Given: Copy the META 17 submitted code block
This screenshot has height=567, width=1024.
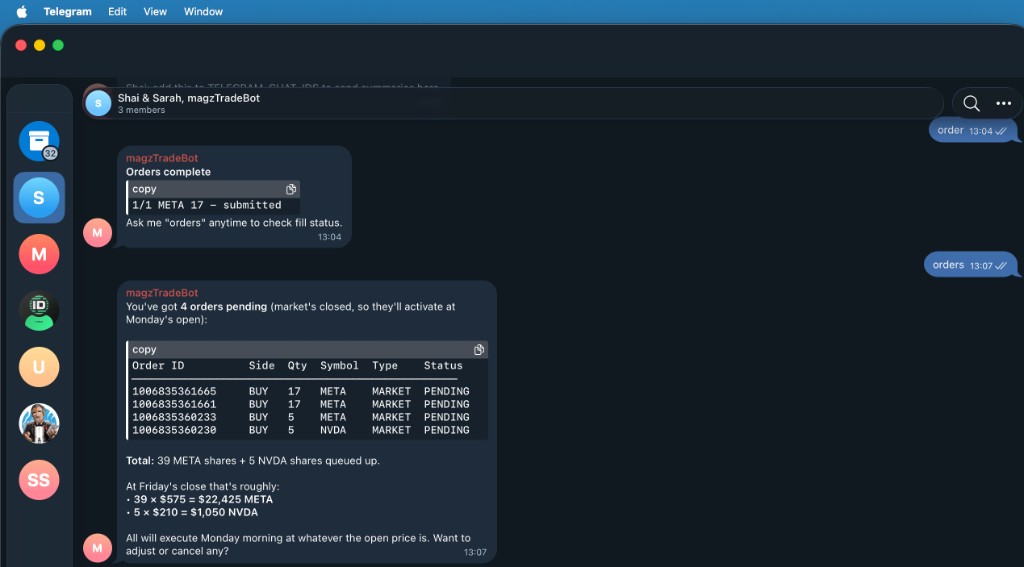Looking at the screenshot, I should click(291, 189).
